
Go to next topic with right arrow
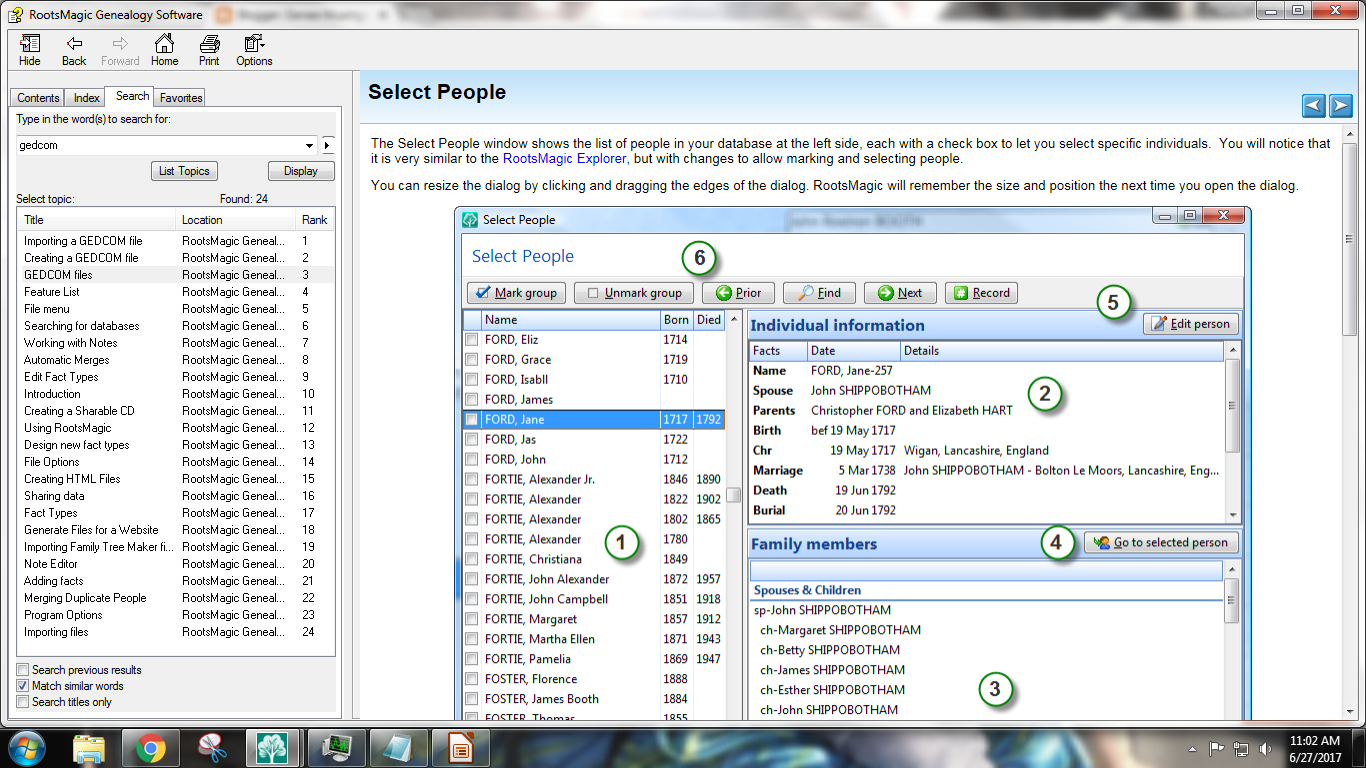(x=1341, y=105)
